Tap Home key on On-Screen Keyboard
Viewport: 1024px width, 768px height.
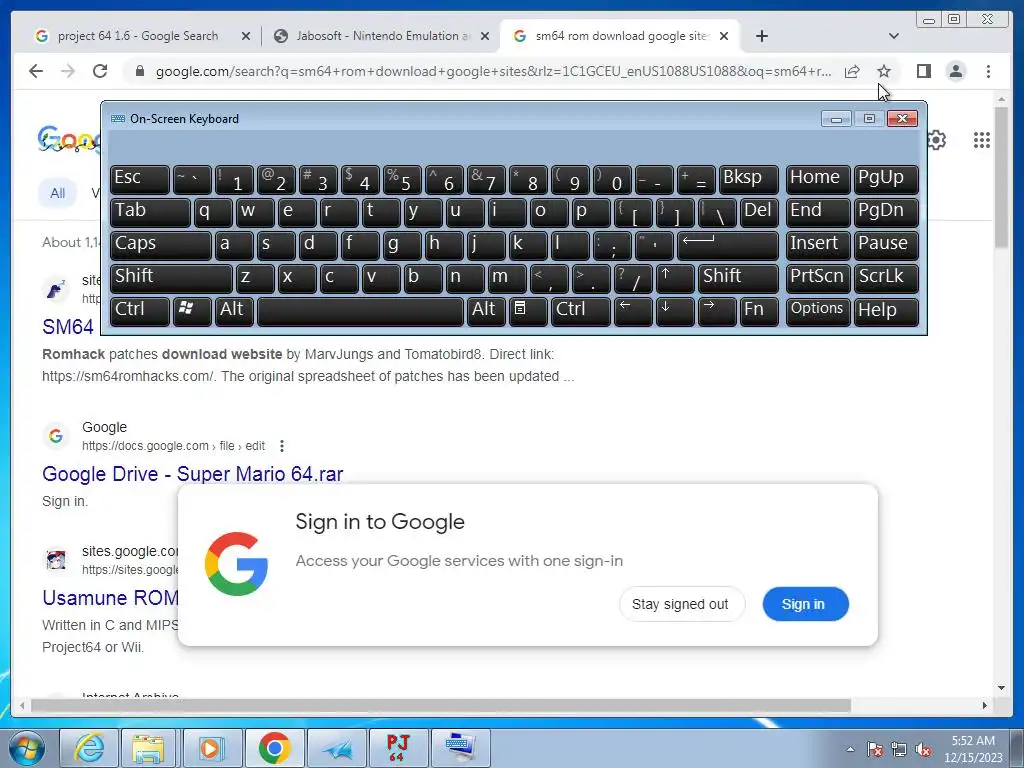pyautogui.click(x=818, y=179)
